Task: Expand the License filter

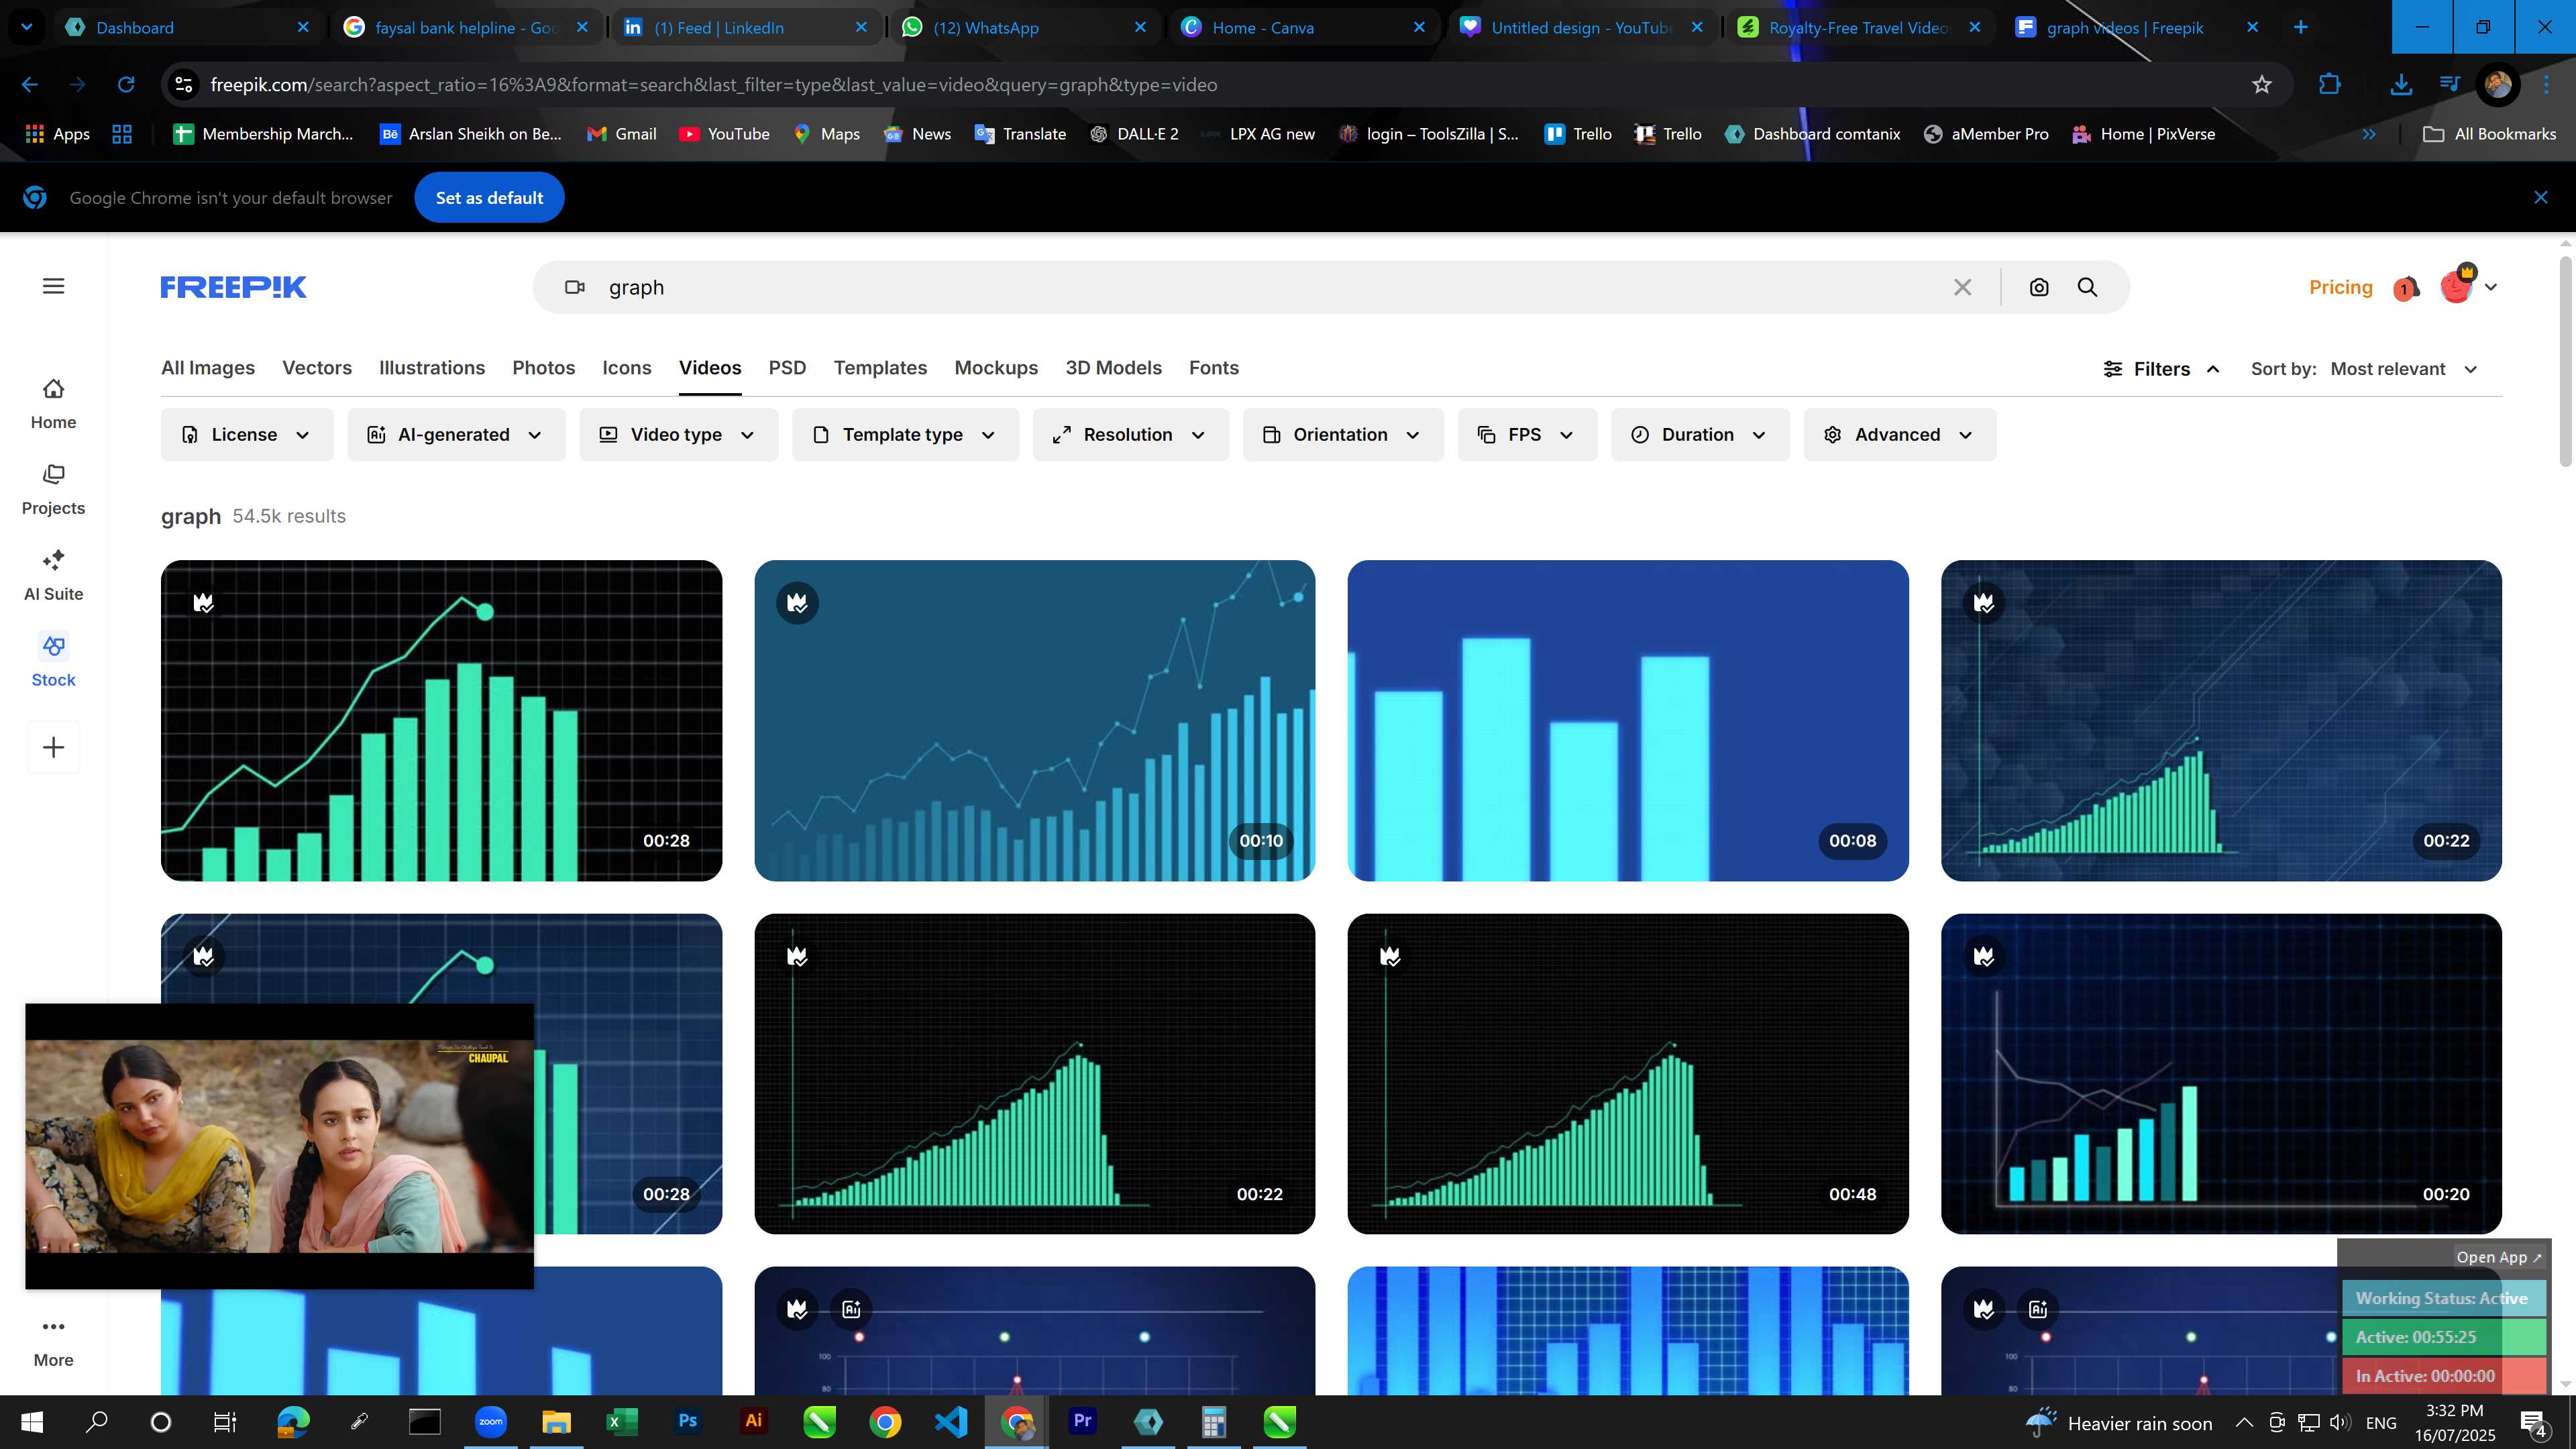Action: (247, 435)
